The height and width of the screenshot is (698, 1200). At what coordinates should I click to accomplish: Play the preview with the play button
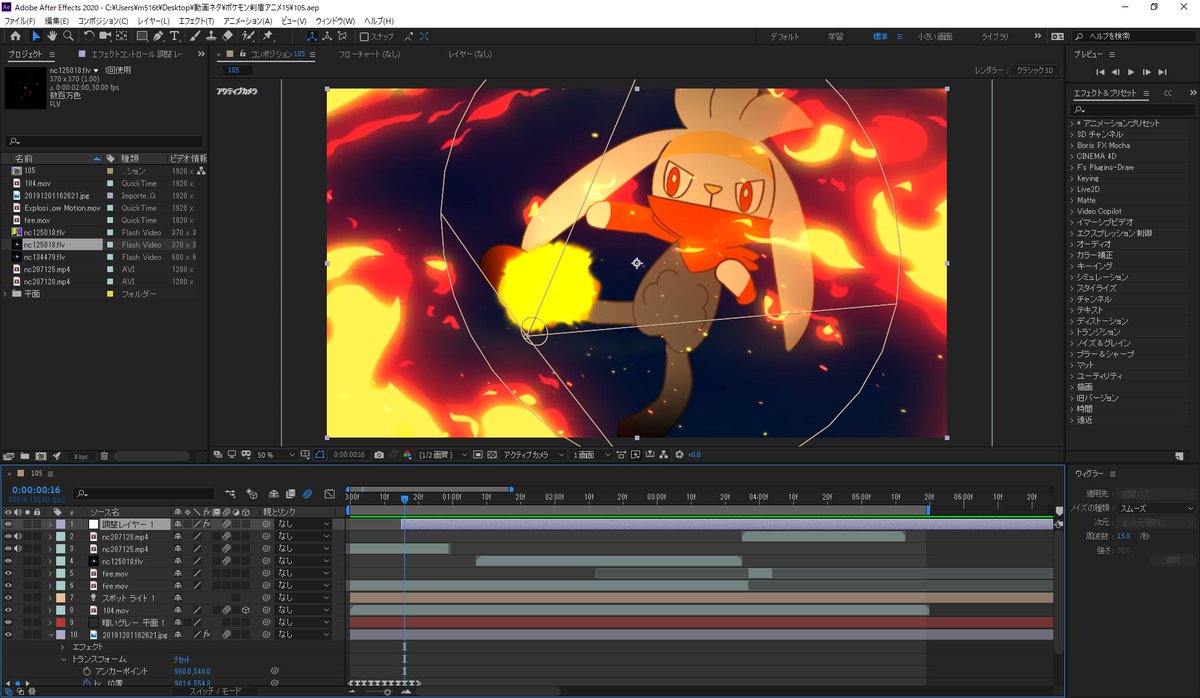pos(1131,72)
